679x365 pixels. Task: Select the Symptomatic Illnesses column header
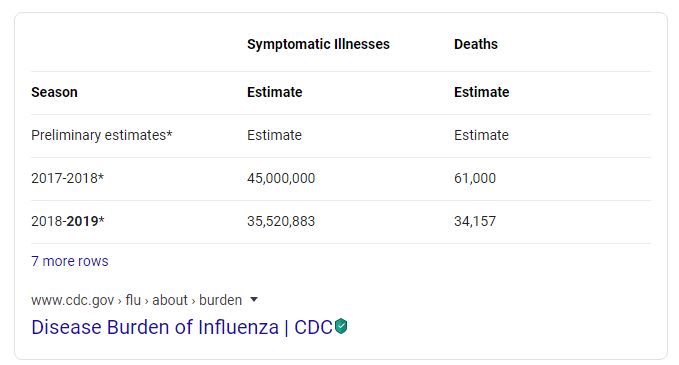pyautogui.click(x=318, y=44)
